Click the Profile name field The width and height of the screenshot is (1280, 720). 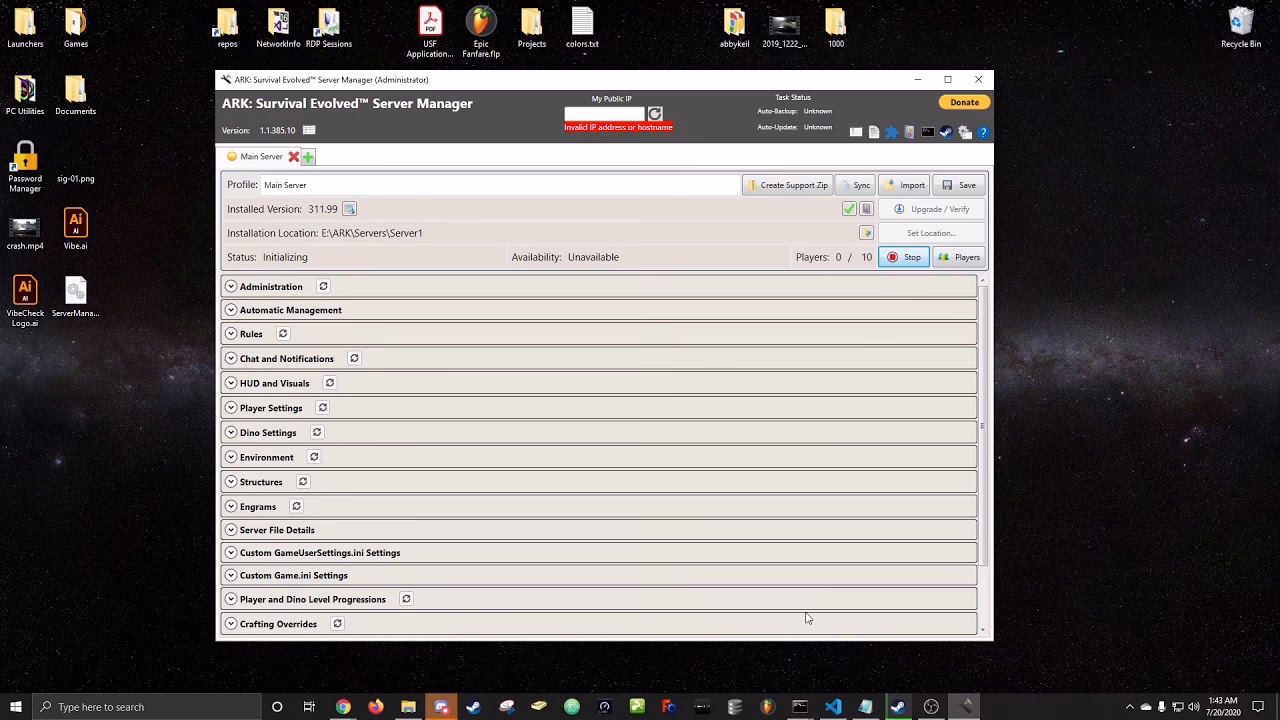pos(500,185)
